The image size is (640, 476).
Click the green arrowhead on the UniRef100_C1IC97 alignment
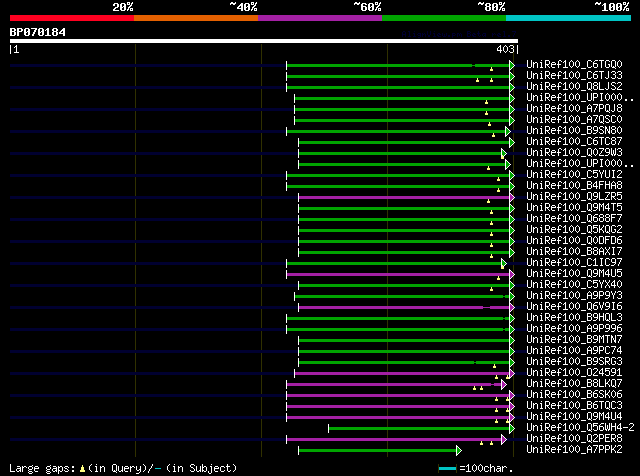click(504, 263)
